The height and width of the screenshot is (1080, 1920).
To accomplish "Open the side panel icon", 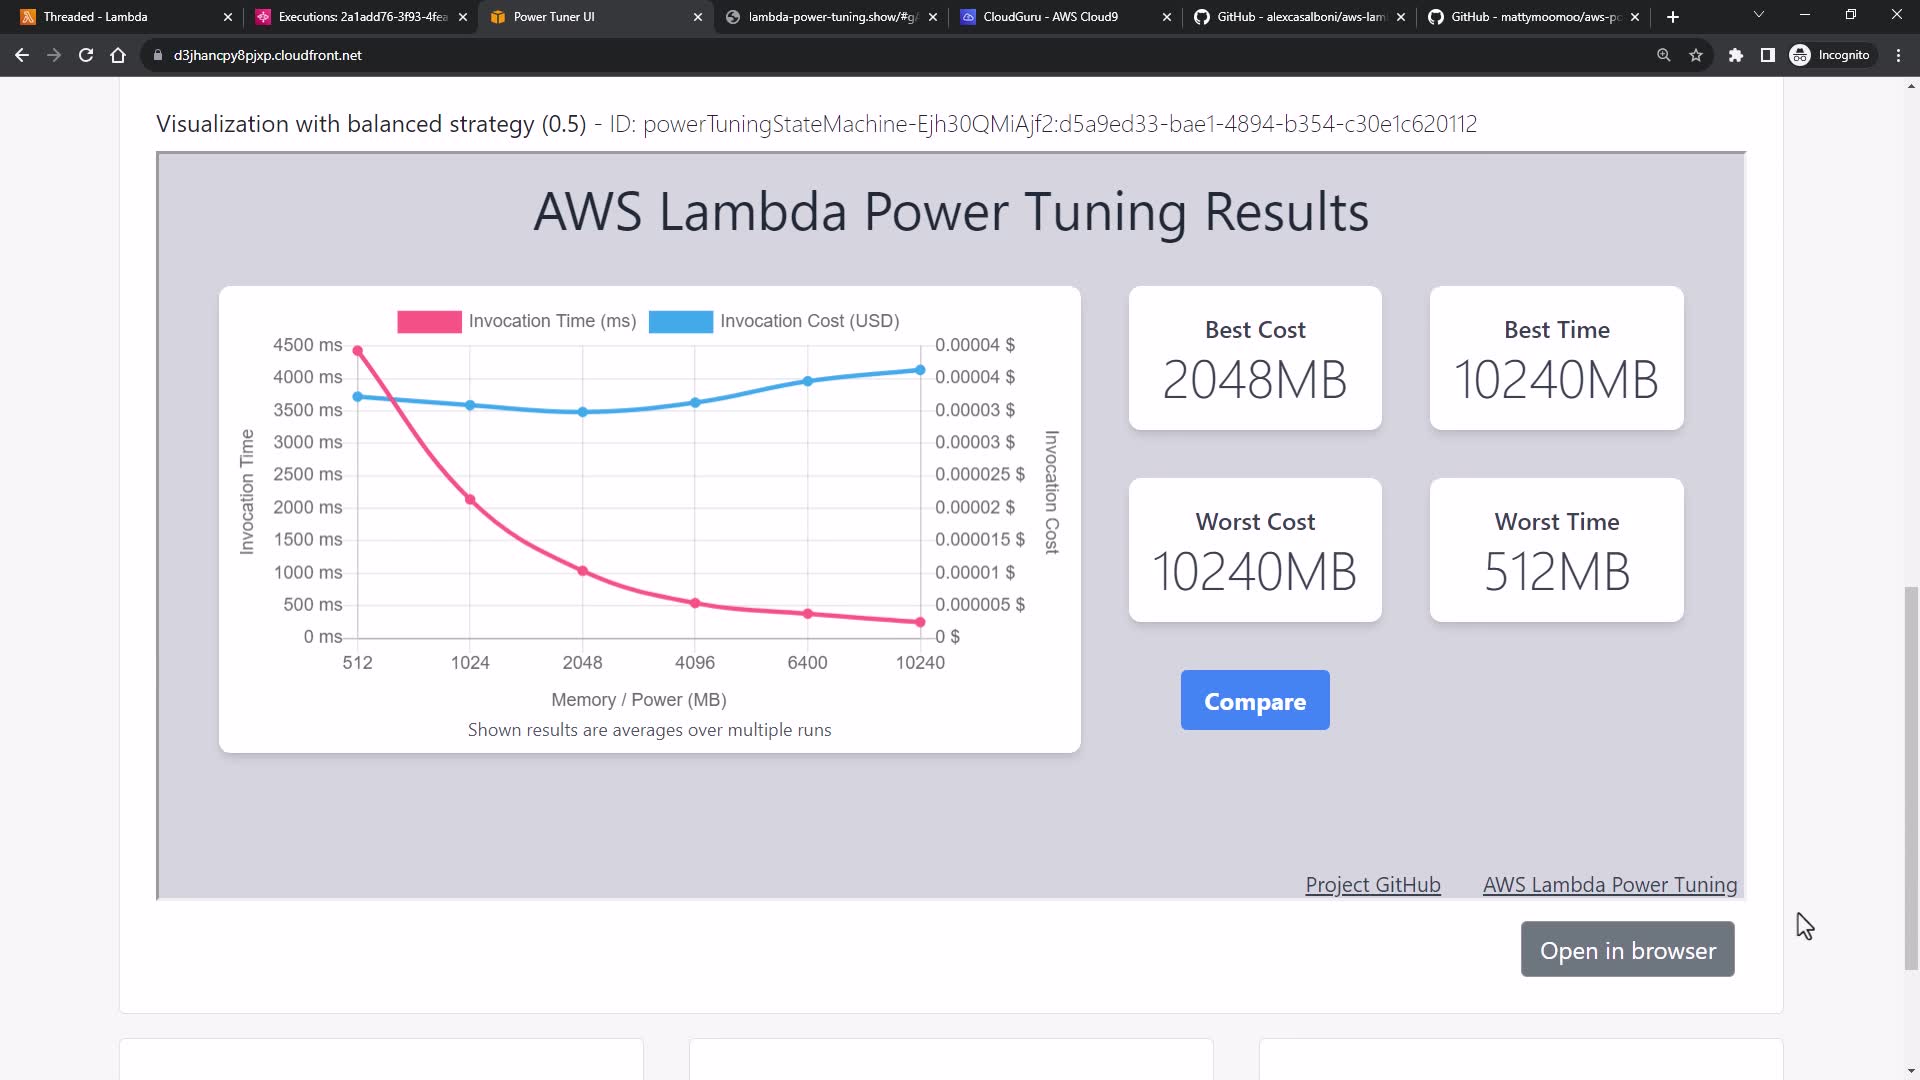I will point(1768,55).
